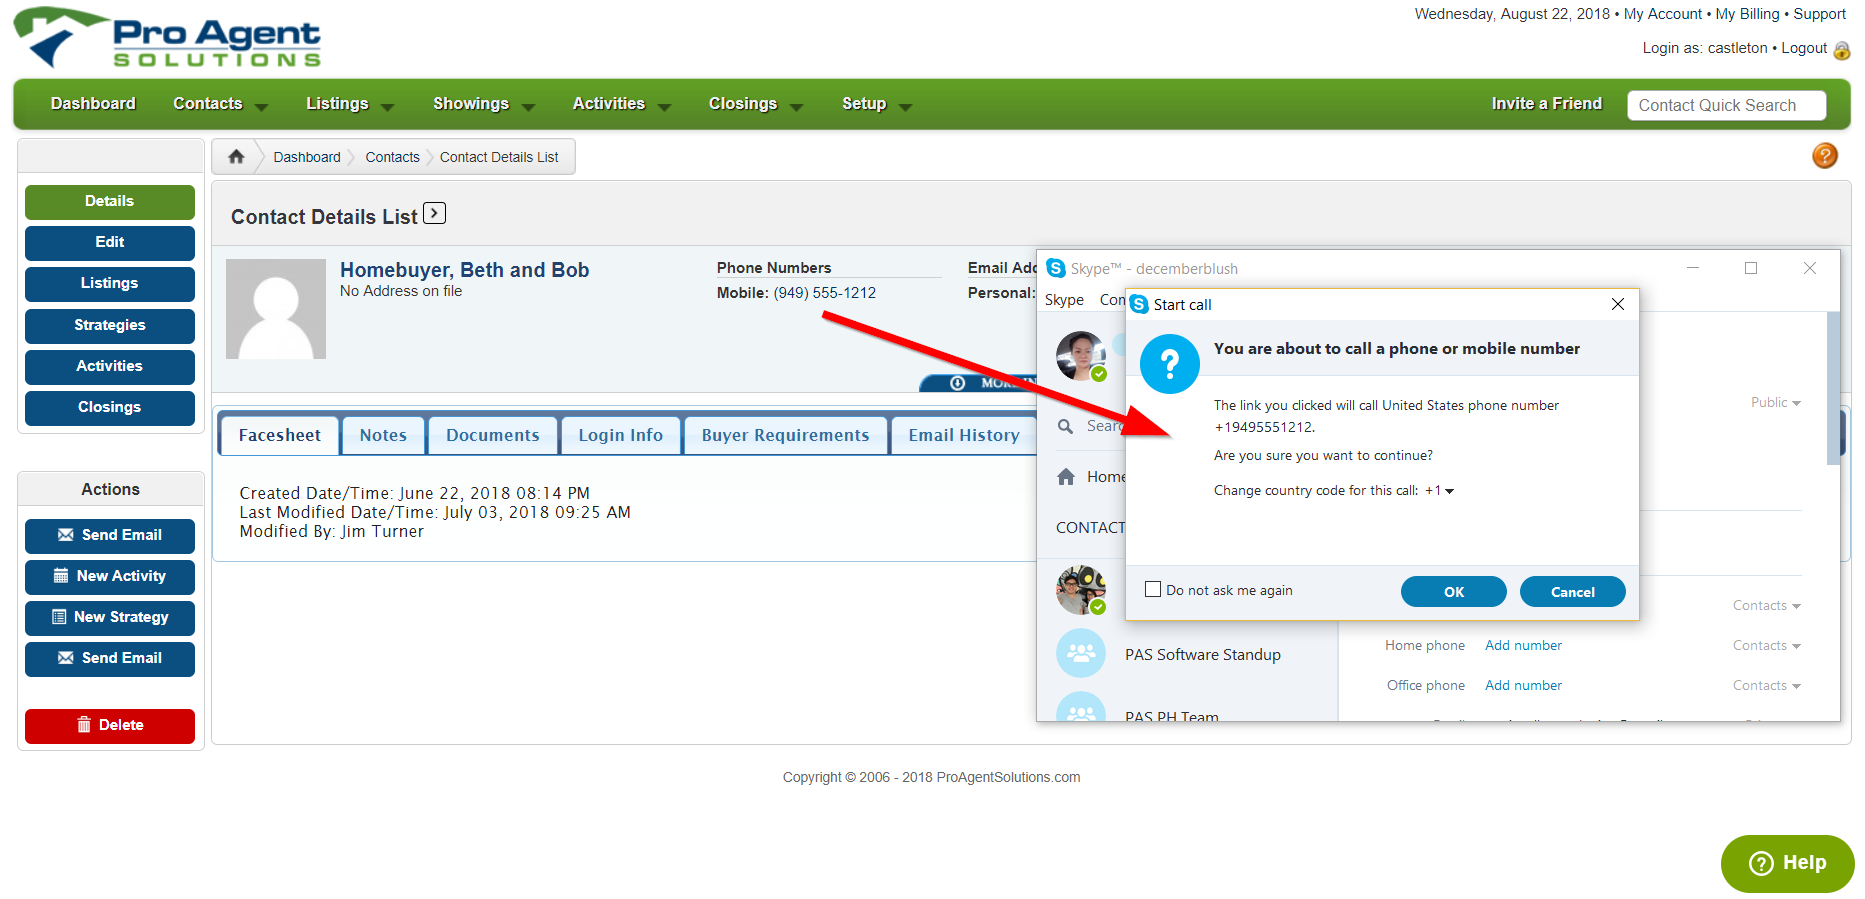This screenshot has height=899, width=1865.
Task: Switch to the Notes tab
Action: point(383,435)
